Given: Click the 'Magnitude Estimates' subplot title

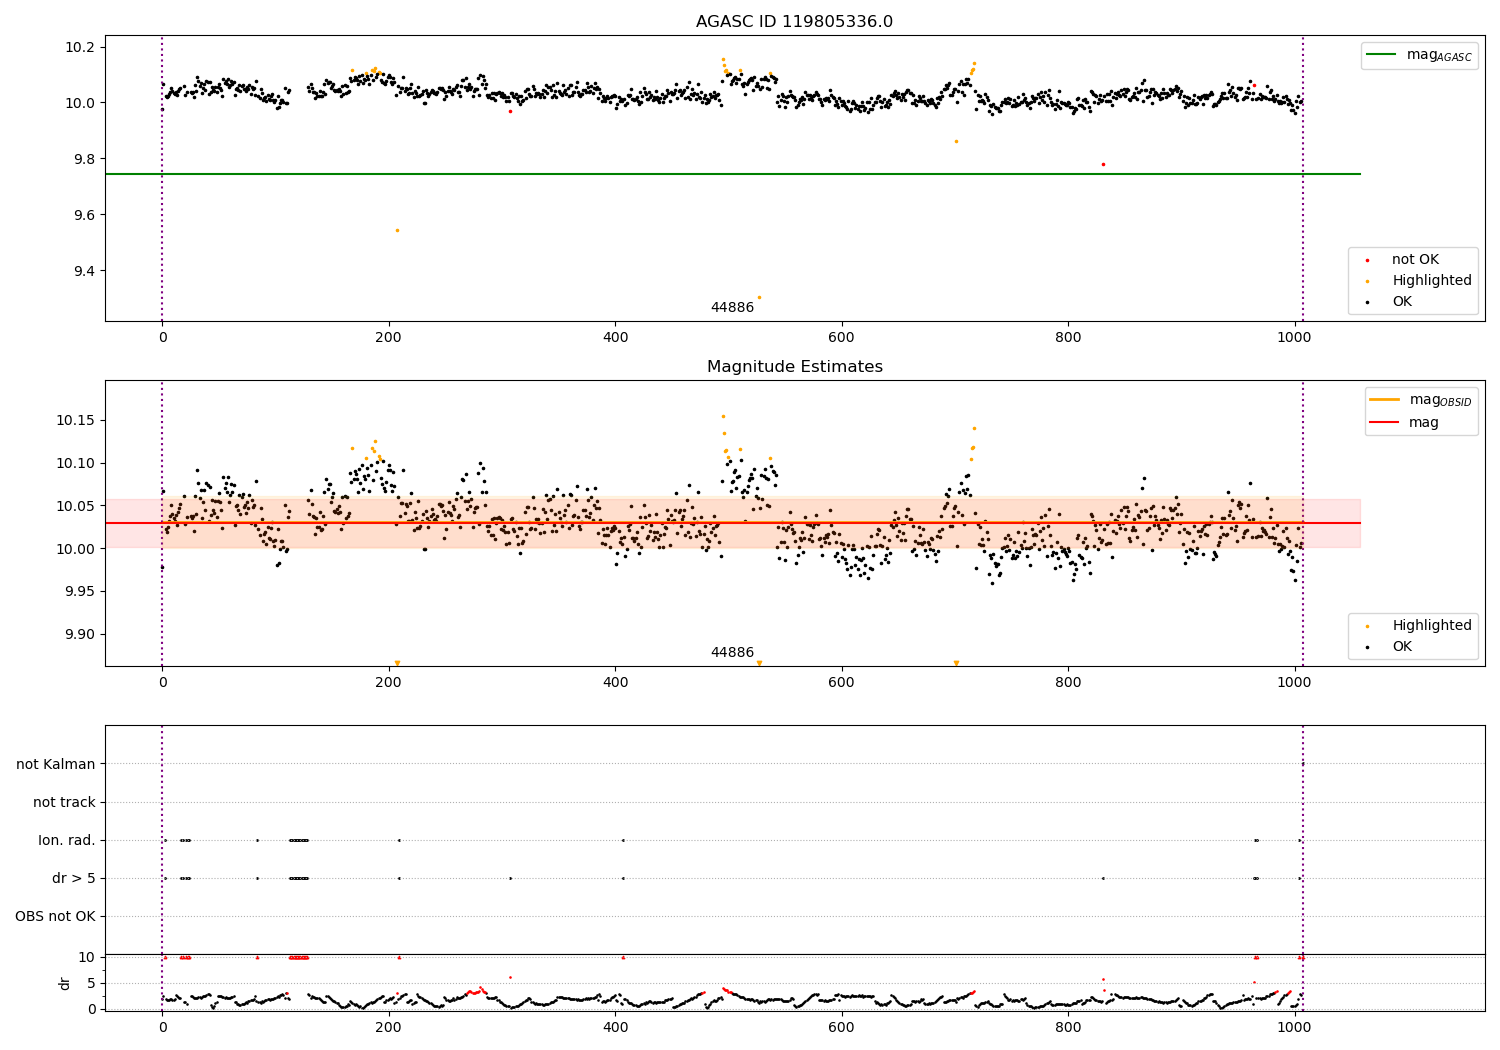Looking at the screenshot, I should pos(794,367).
